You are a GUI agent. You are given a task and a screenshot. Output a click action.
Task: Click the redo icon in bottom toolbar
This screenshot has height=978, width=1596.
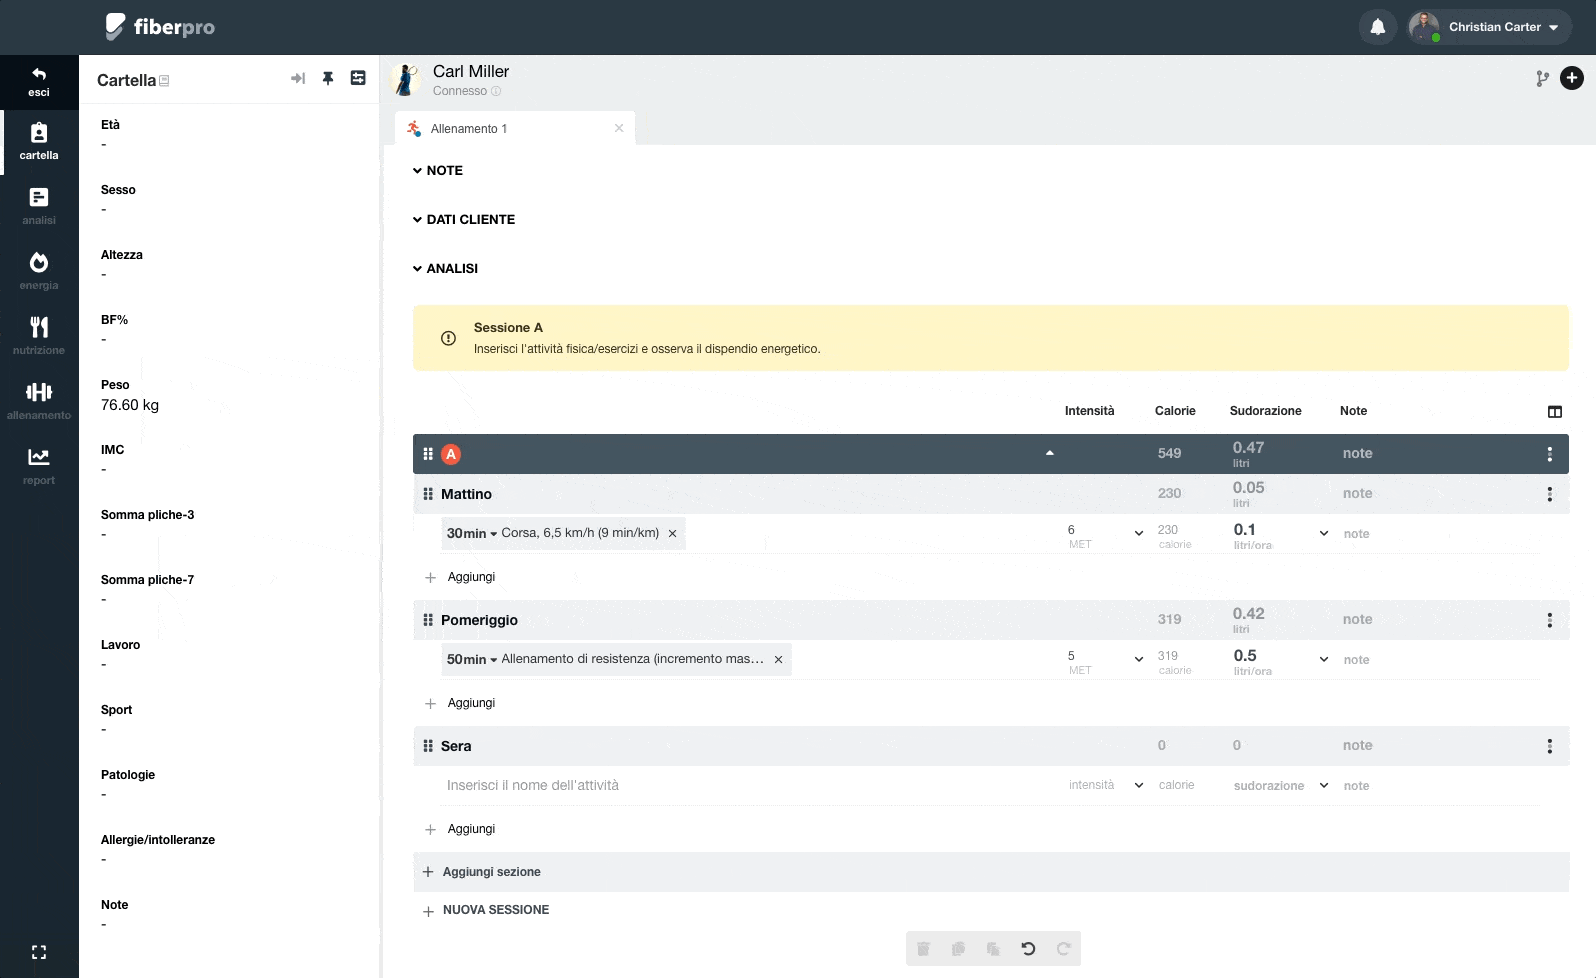[1063, 949]
